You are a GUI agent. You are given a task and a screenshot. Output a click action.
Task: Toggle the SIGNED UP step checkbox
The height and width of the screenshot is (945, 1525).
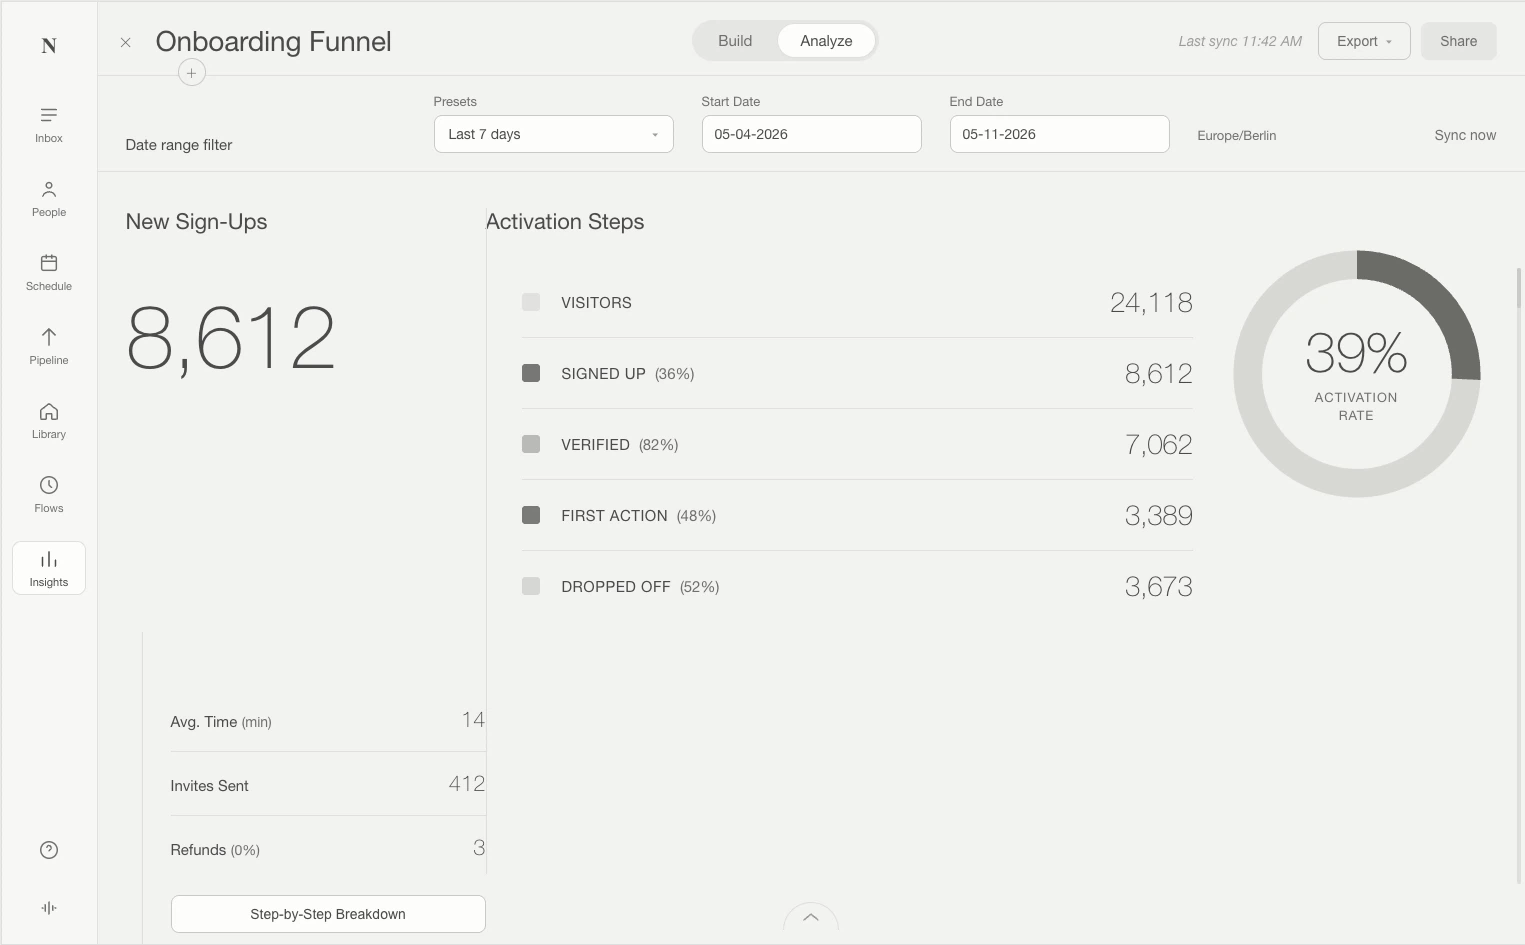pos(531,373)
